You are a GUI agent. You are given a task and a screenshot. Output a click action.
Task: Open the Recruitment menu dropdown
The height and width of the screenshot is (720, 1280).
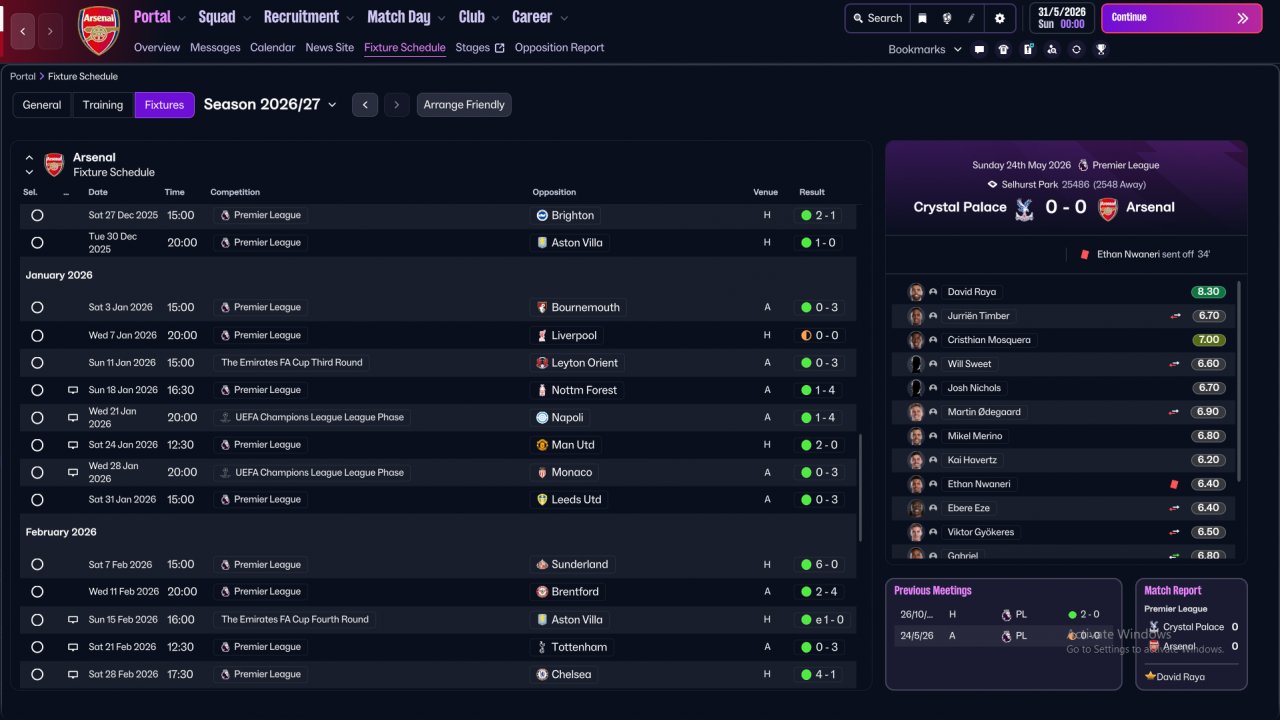tap(309, 17)
